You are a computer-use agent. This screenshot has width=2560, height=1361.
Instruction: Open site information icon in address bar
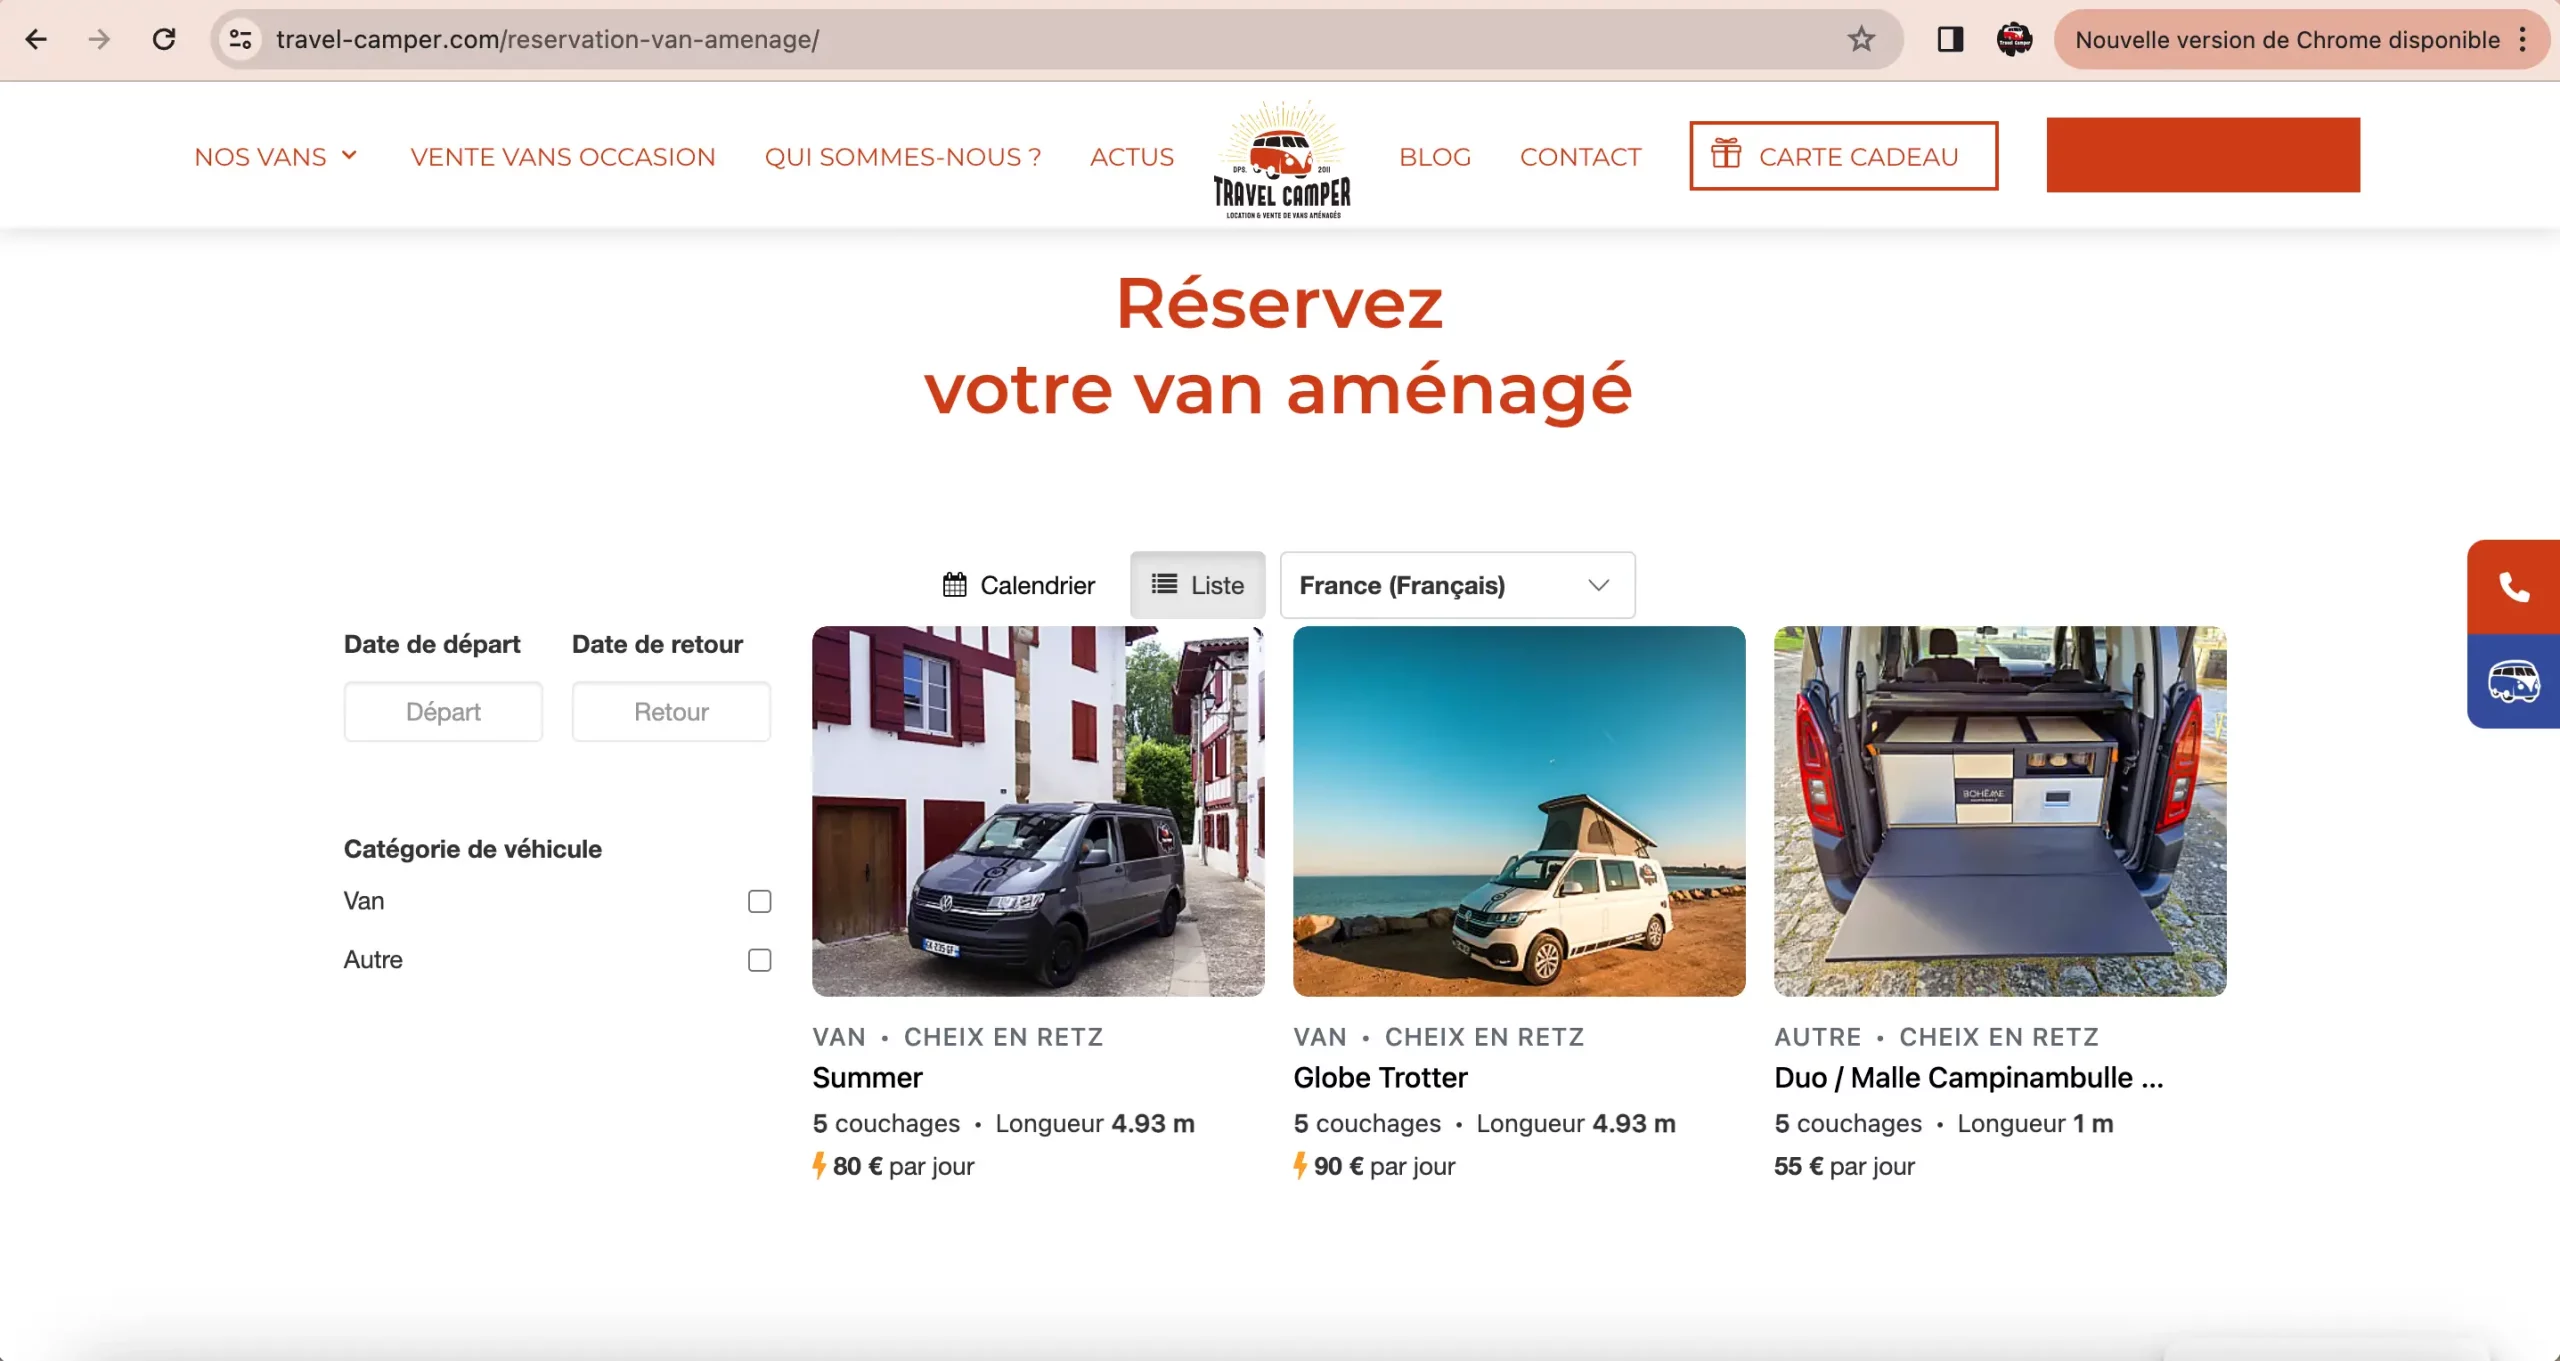coord(240,39)
